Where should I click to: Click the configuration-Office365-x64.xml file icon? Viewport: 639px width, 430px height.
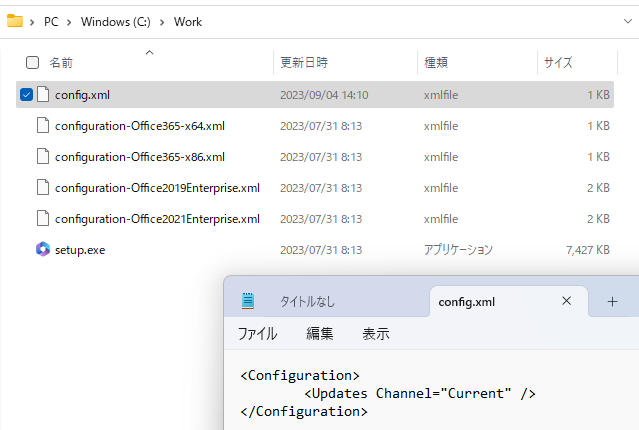click(x=43, y=126)
